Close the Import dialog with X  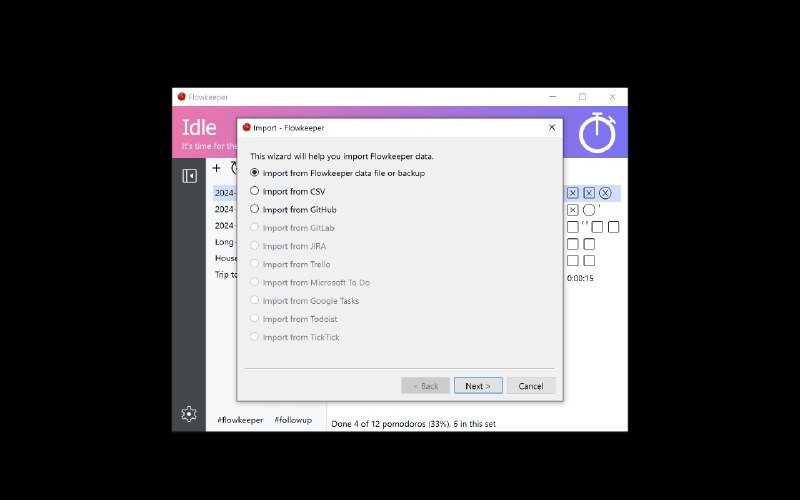(x=552, y=128)
